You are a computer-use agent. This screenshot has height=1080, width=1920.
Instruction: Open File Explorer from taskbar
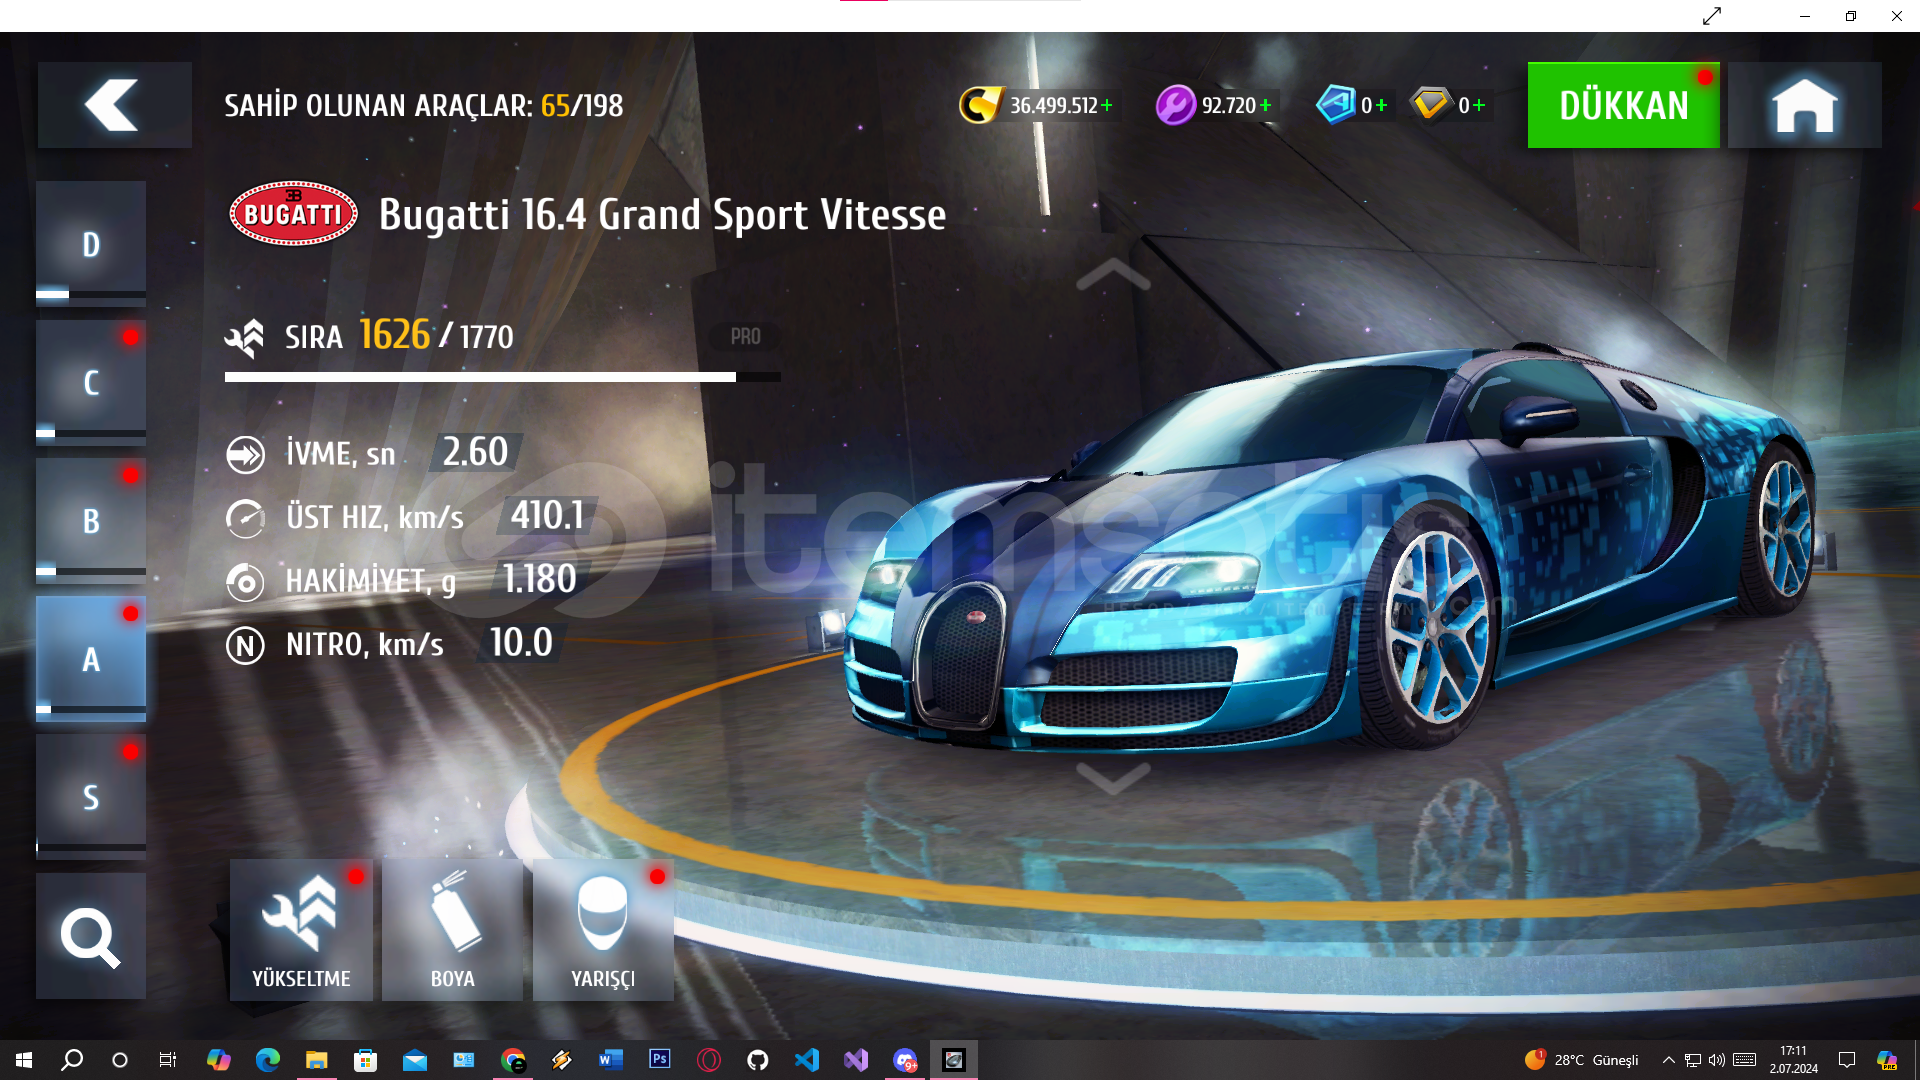(316, 1060)
